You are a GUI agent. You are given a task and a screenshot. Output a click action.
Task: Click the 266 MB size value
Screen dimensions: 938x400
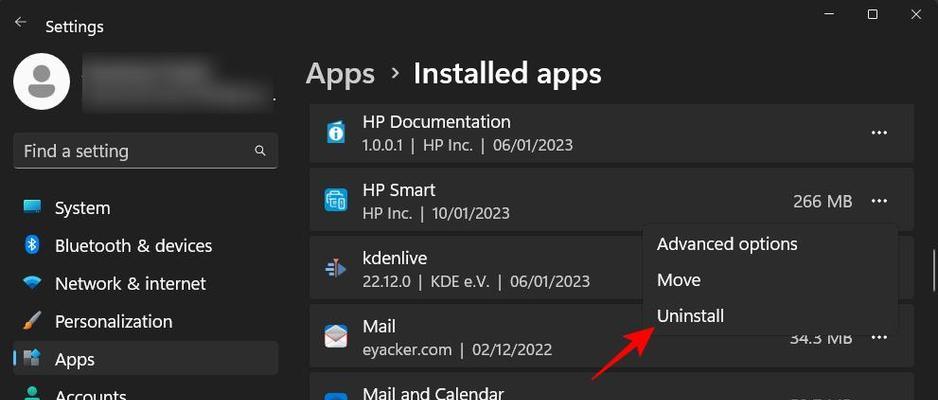[x=823, y=201]
